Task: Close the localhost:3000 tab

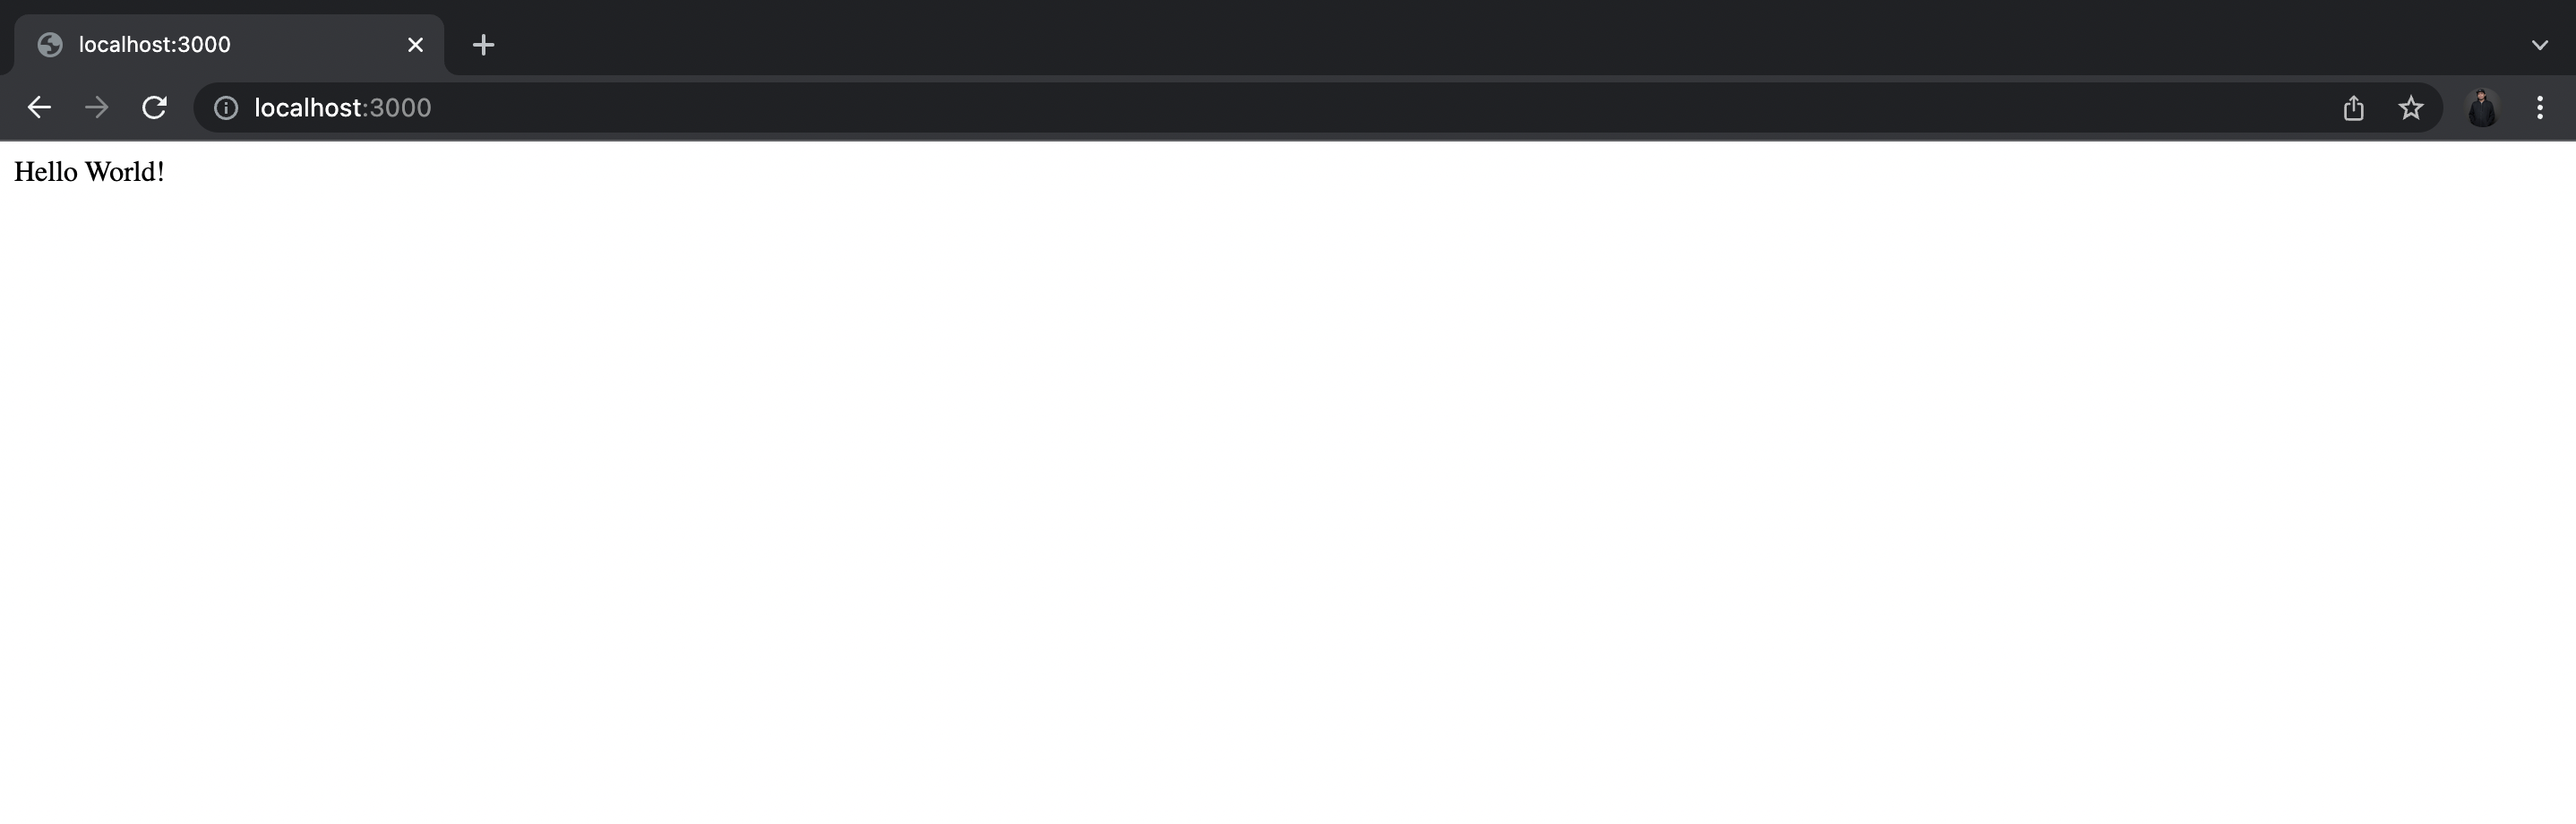Action: pos(415,45)
